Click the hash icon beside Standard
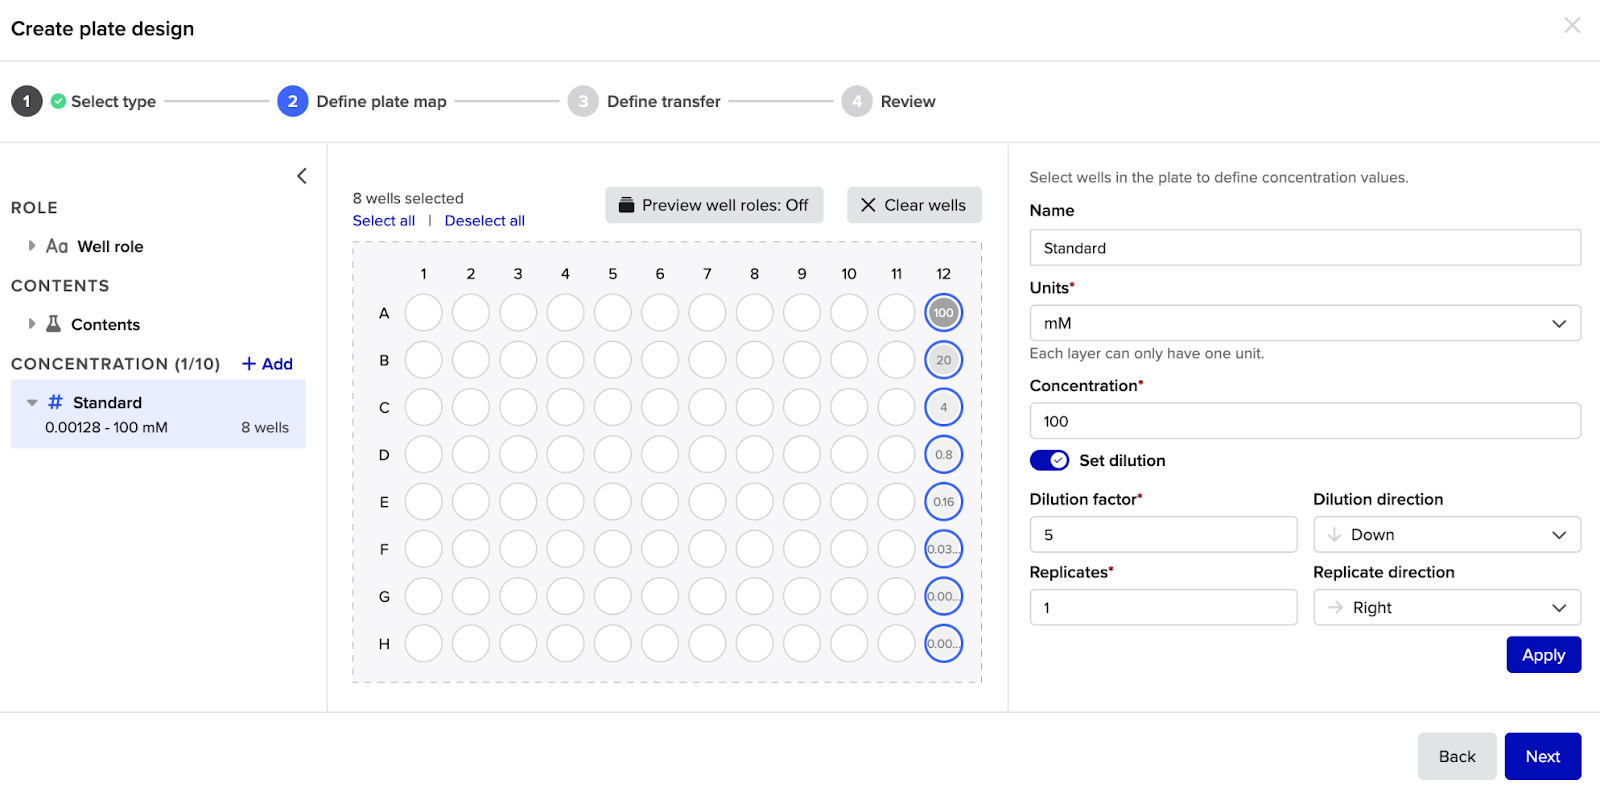Viewport: 1600px width, 798px height. click(x=55, y=402)
